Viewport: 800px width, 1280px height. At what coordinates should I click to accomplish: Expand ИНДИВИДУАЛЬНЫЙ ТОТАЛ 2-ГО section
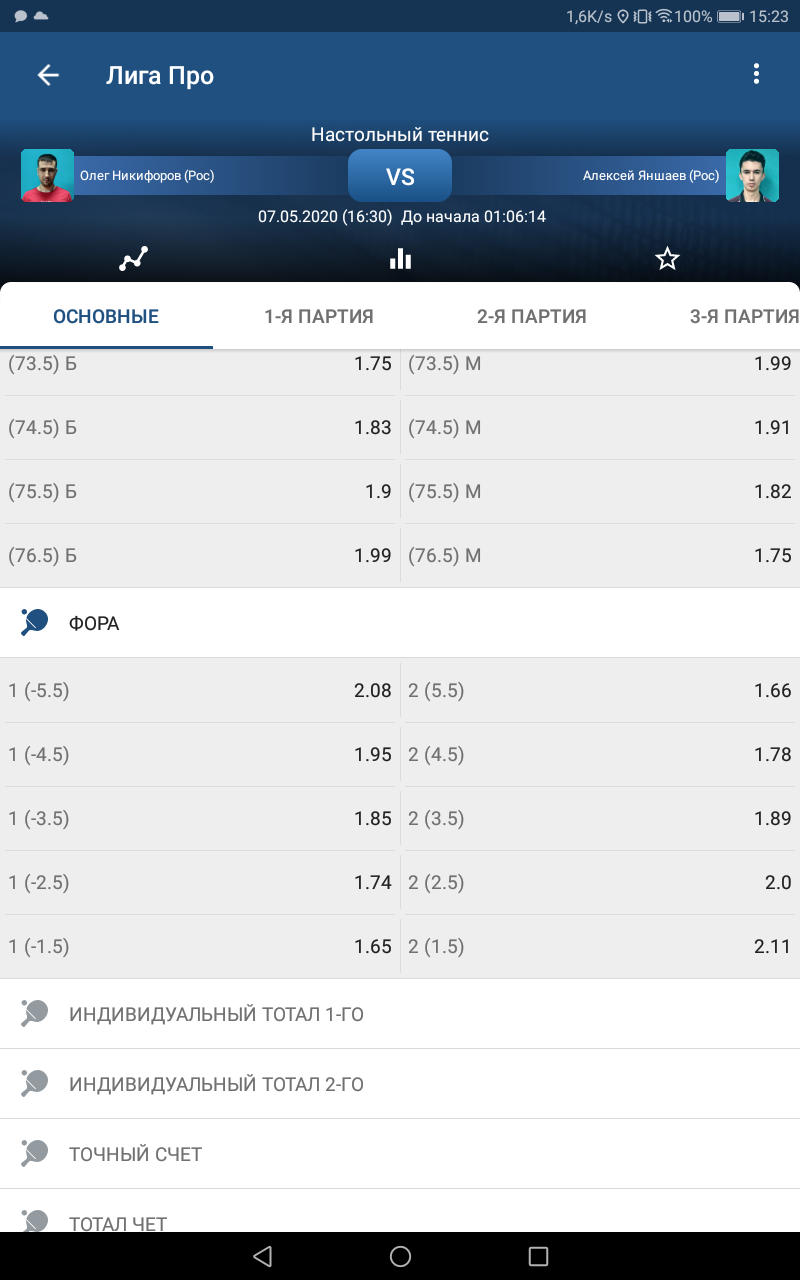pyautogui.click(x=400, y=1084)
